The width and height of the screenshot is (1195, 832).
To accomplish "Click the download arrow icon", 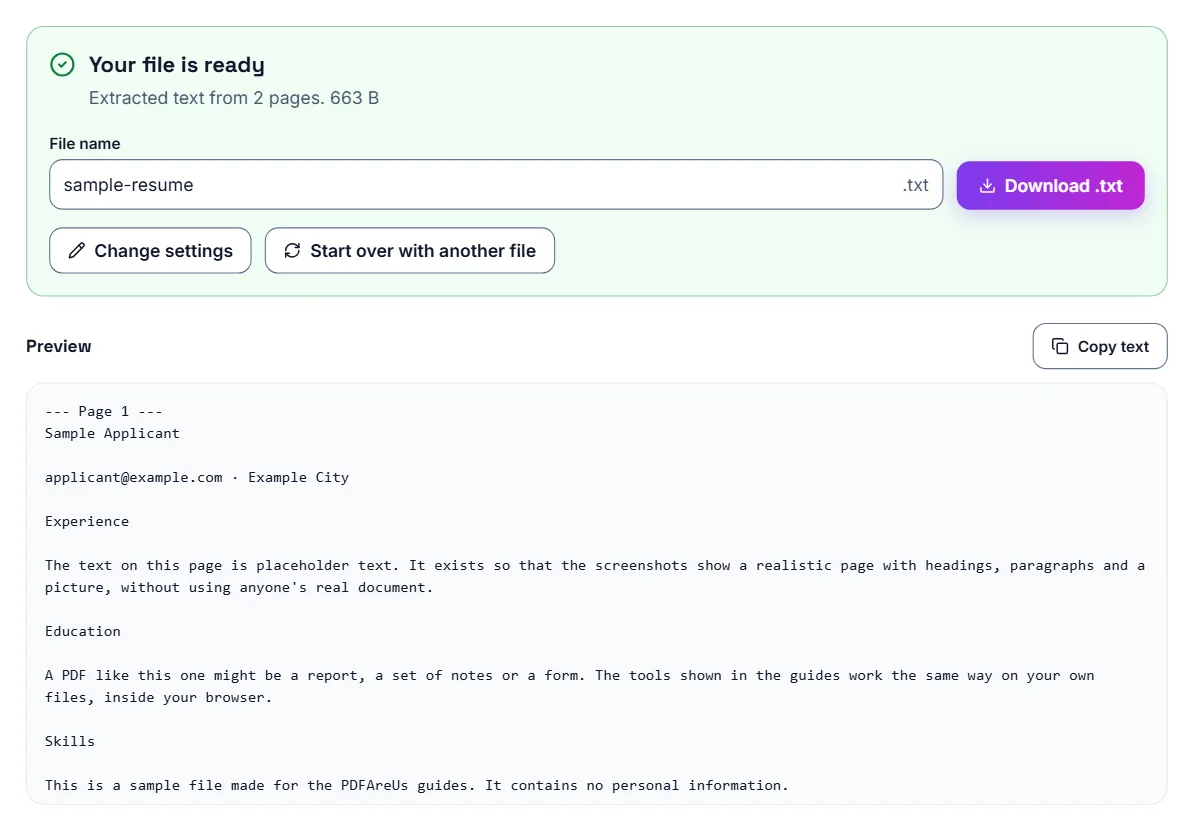I will point(987,186).
